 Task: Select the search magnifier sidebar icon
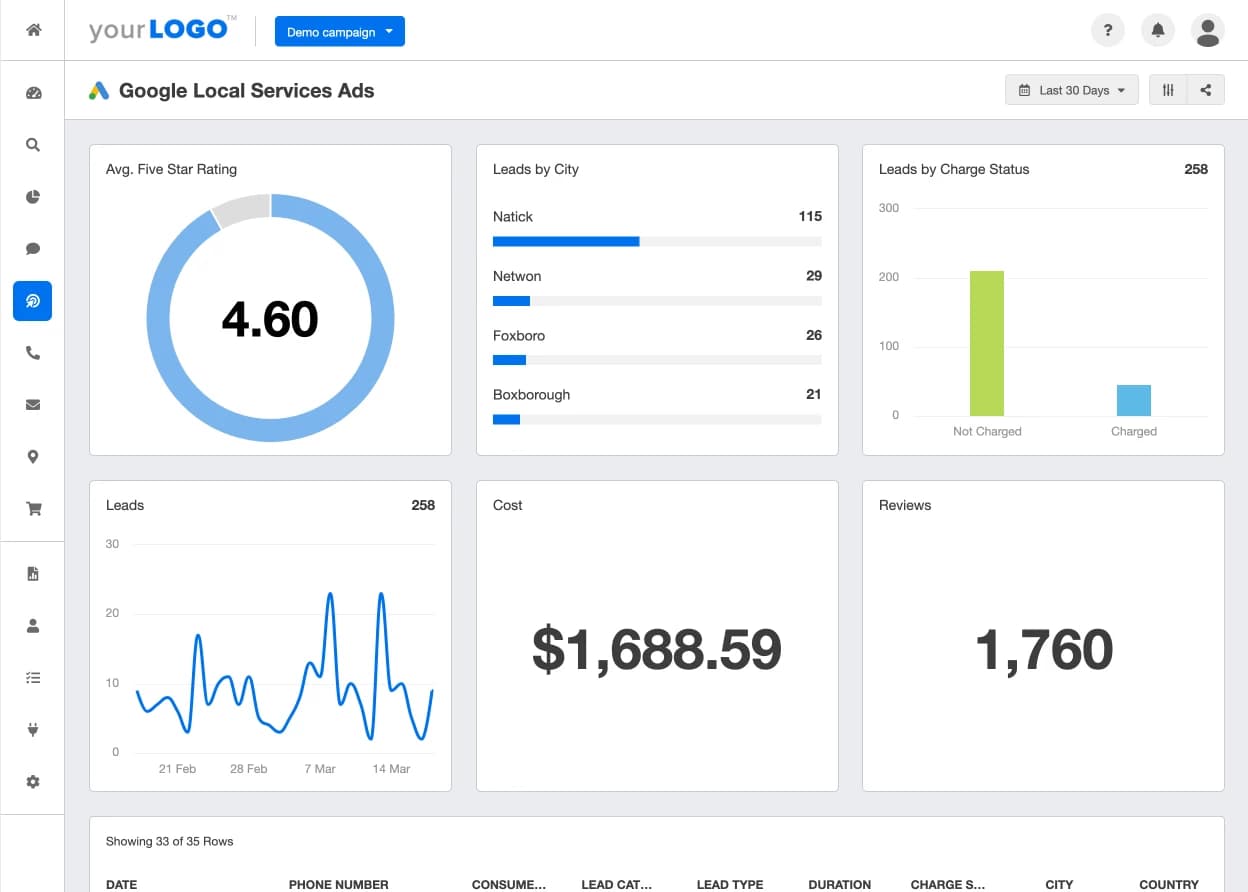(33, 145)
